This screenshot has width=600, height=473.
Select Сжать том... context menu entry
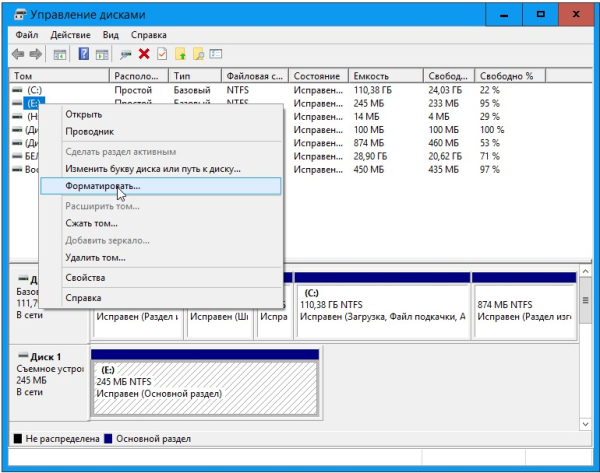pos(161,223)
